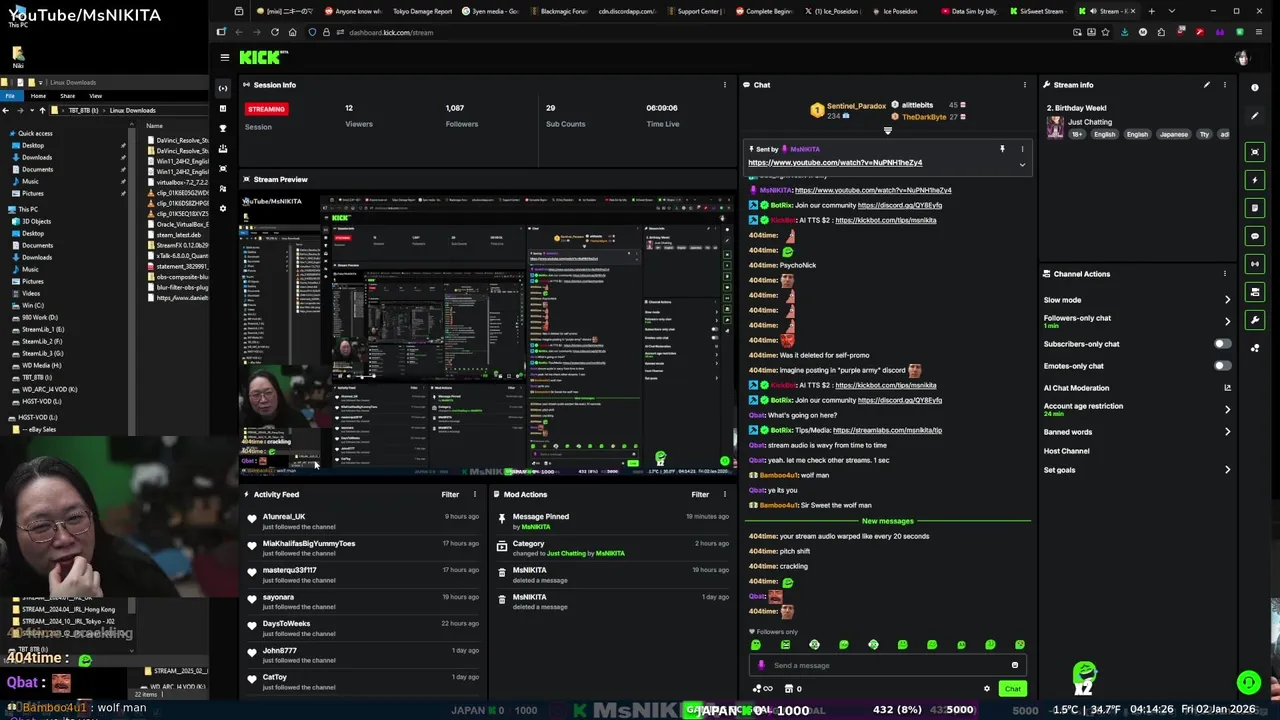Go to browser home page

292,32
